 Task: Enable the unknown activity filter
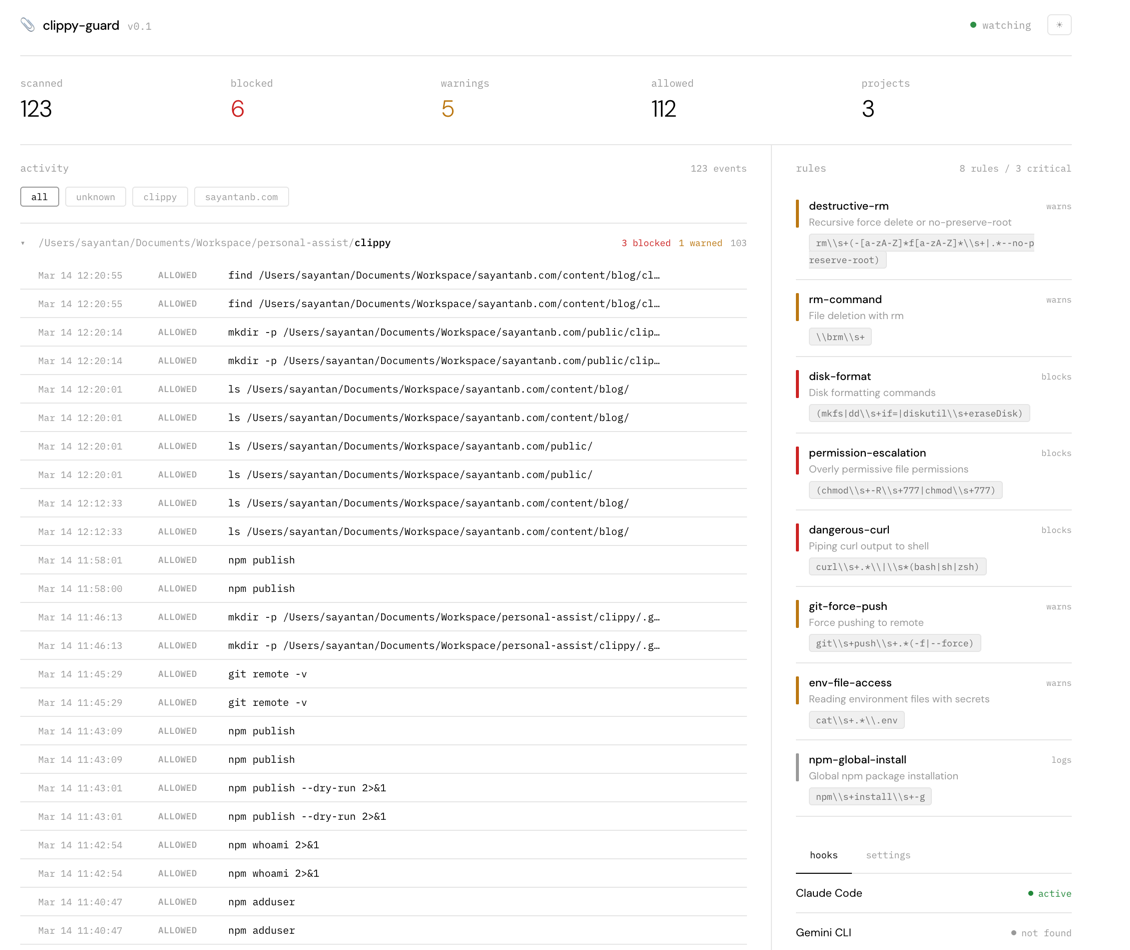pos(95,197)
